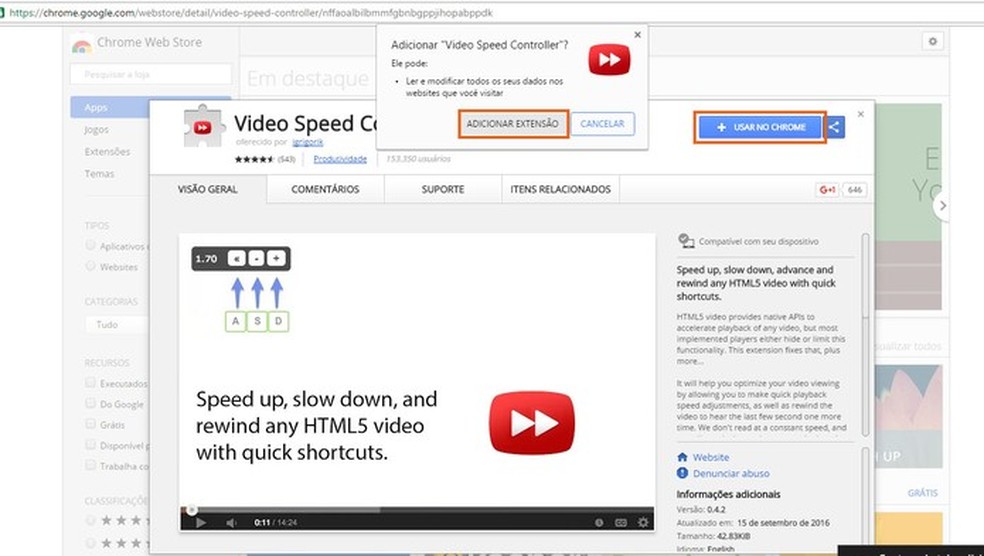Select Apps in the sidebar
This screenshot has height=556, width=984.
tap(151, 107)
